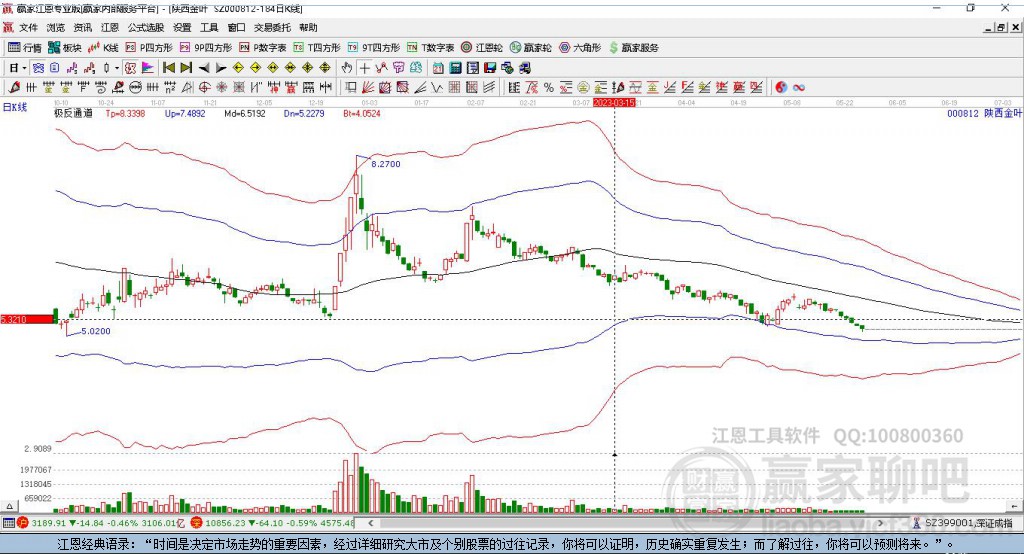1024x554 pixels.
Task: Click the Bt=4.0524 indicator value
Action: [362, 113]
